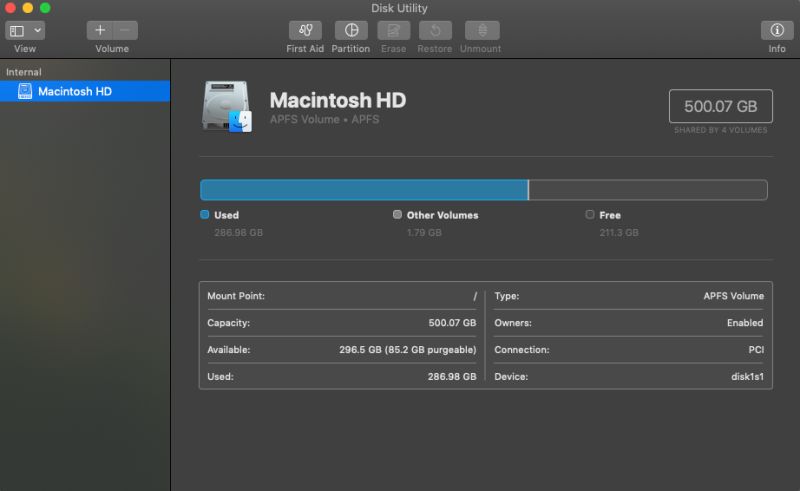The image size is (800, 491).
Task: Click the Available 296.5 GB purgeable value
Action: click(x=408, y=350)
